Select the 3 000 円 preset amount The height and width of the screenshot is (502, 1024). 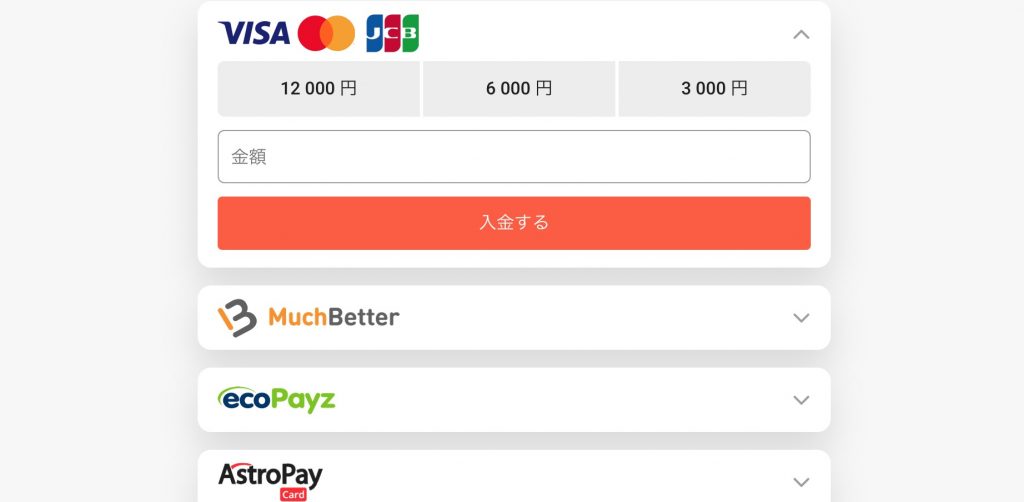(x=714, y=89)
